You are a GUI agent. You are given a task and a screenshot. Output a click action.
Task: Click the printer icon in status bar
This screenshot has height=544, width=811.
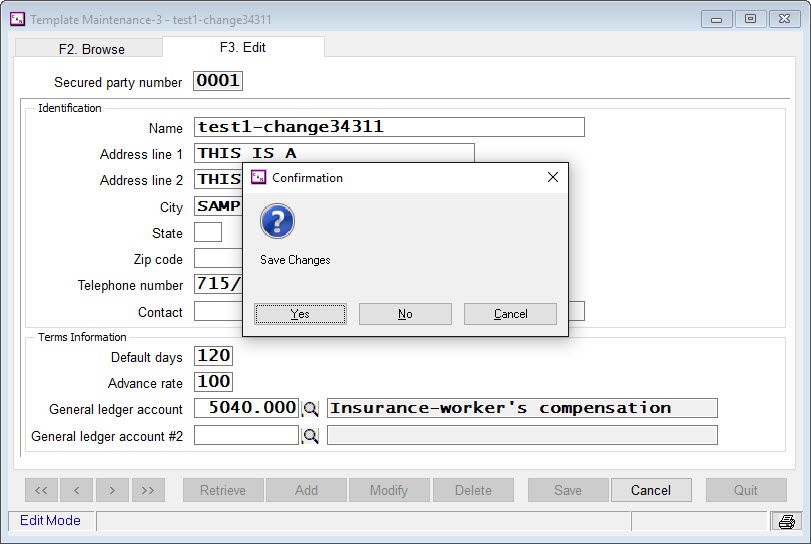pos(786,521)
